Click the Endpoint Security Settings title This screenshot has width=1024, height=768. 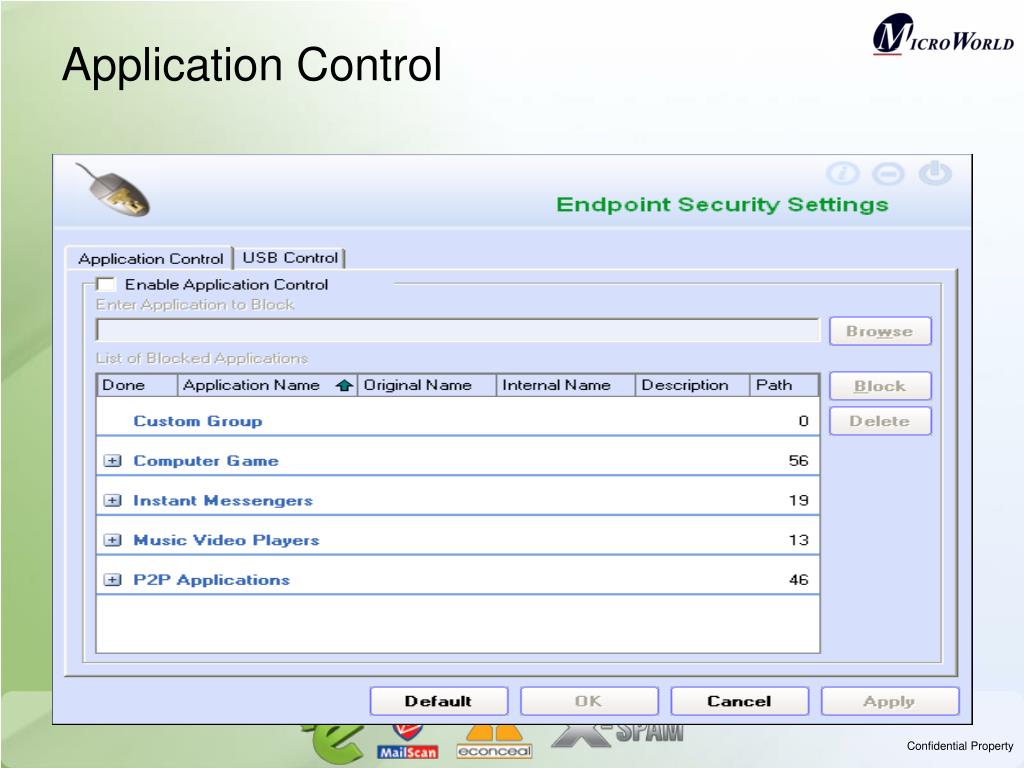[x=722, y=205]
